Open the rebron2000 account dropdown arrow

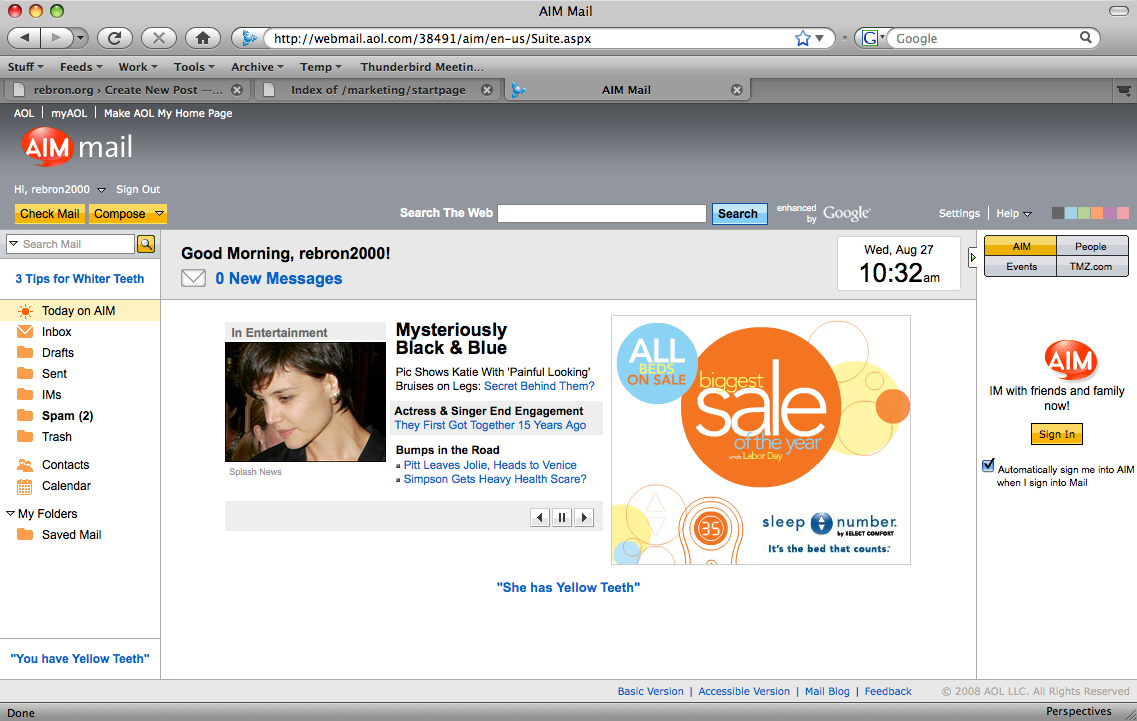point(102,190)
